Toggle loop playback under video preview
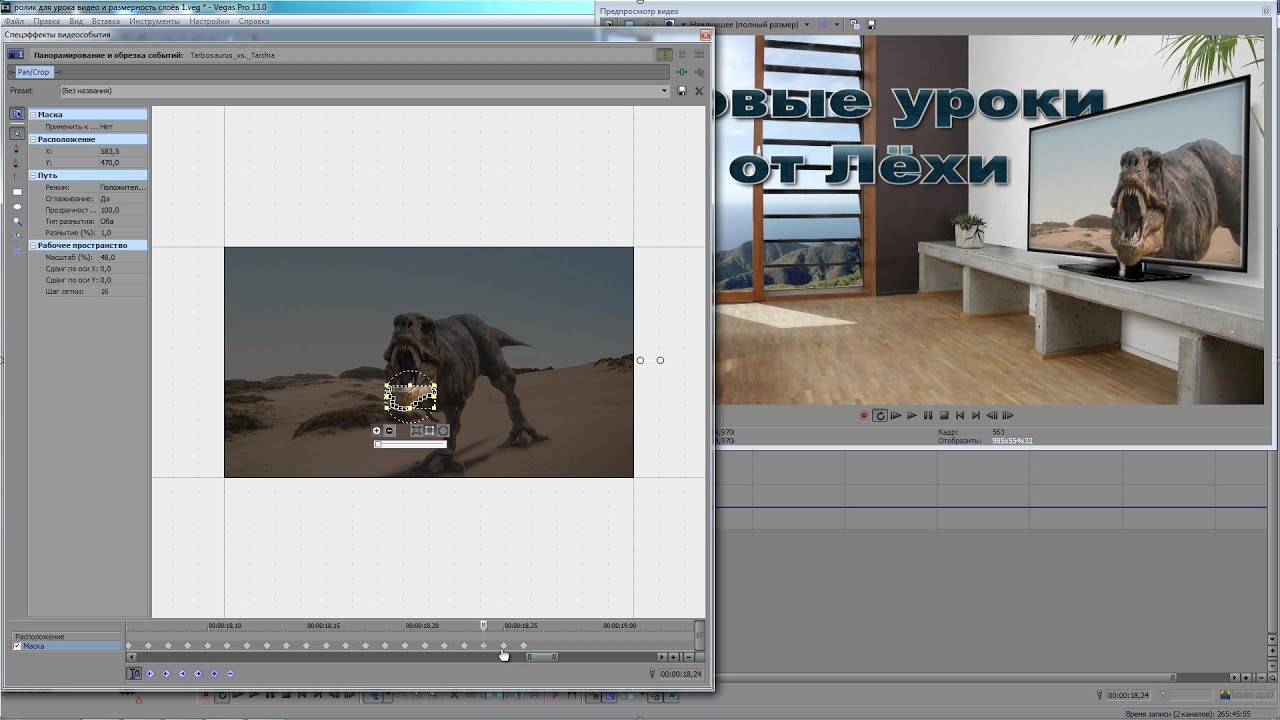 (x=880, y=415)
